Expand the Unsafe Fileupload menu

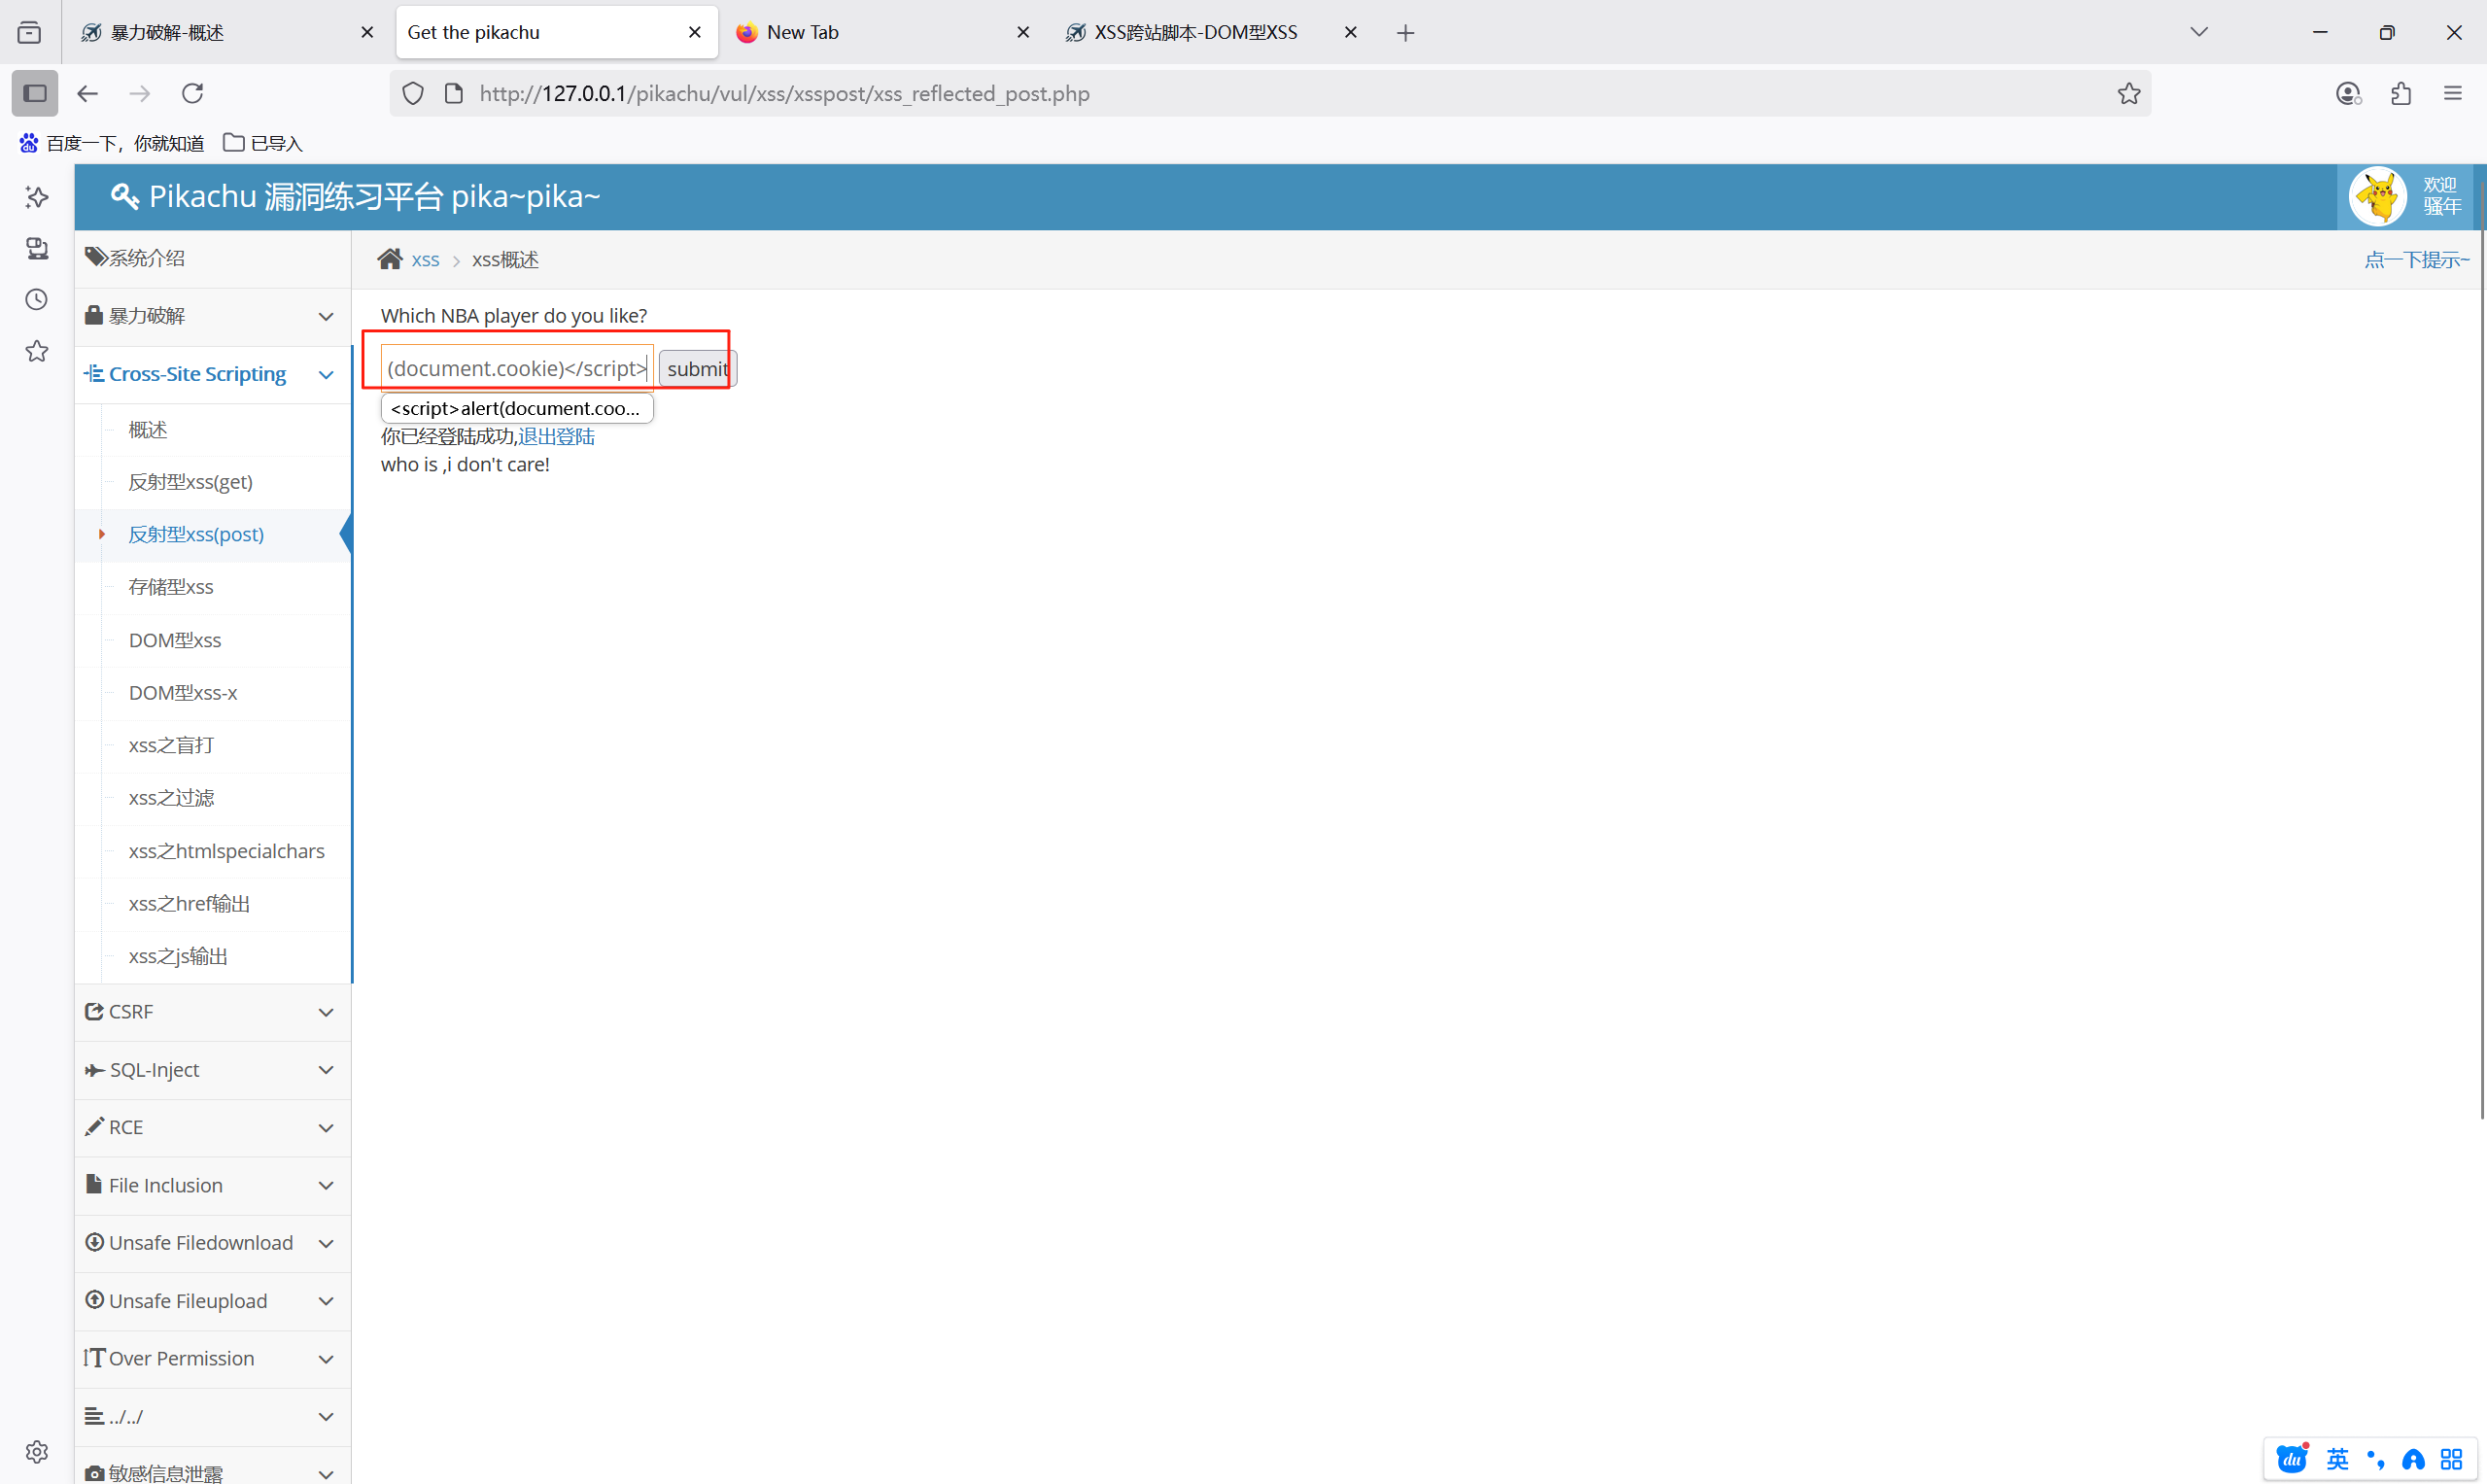tap(213, 1301)
